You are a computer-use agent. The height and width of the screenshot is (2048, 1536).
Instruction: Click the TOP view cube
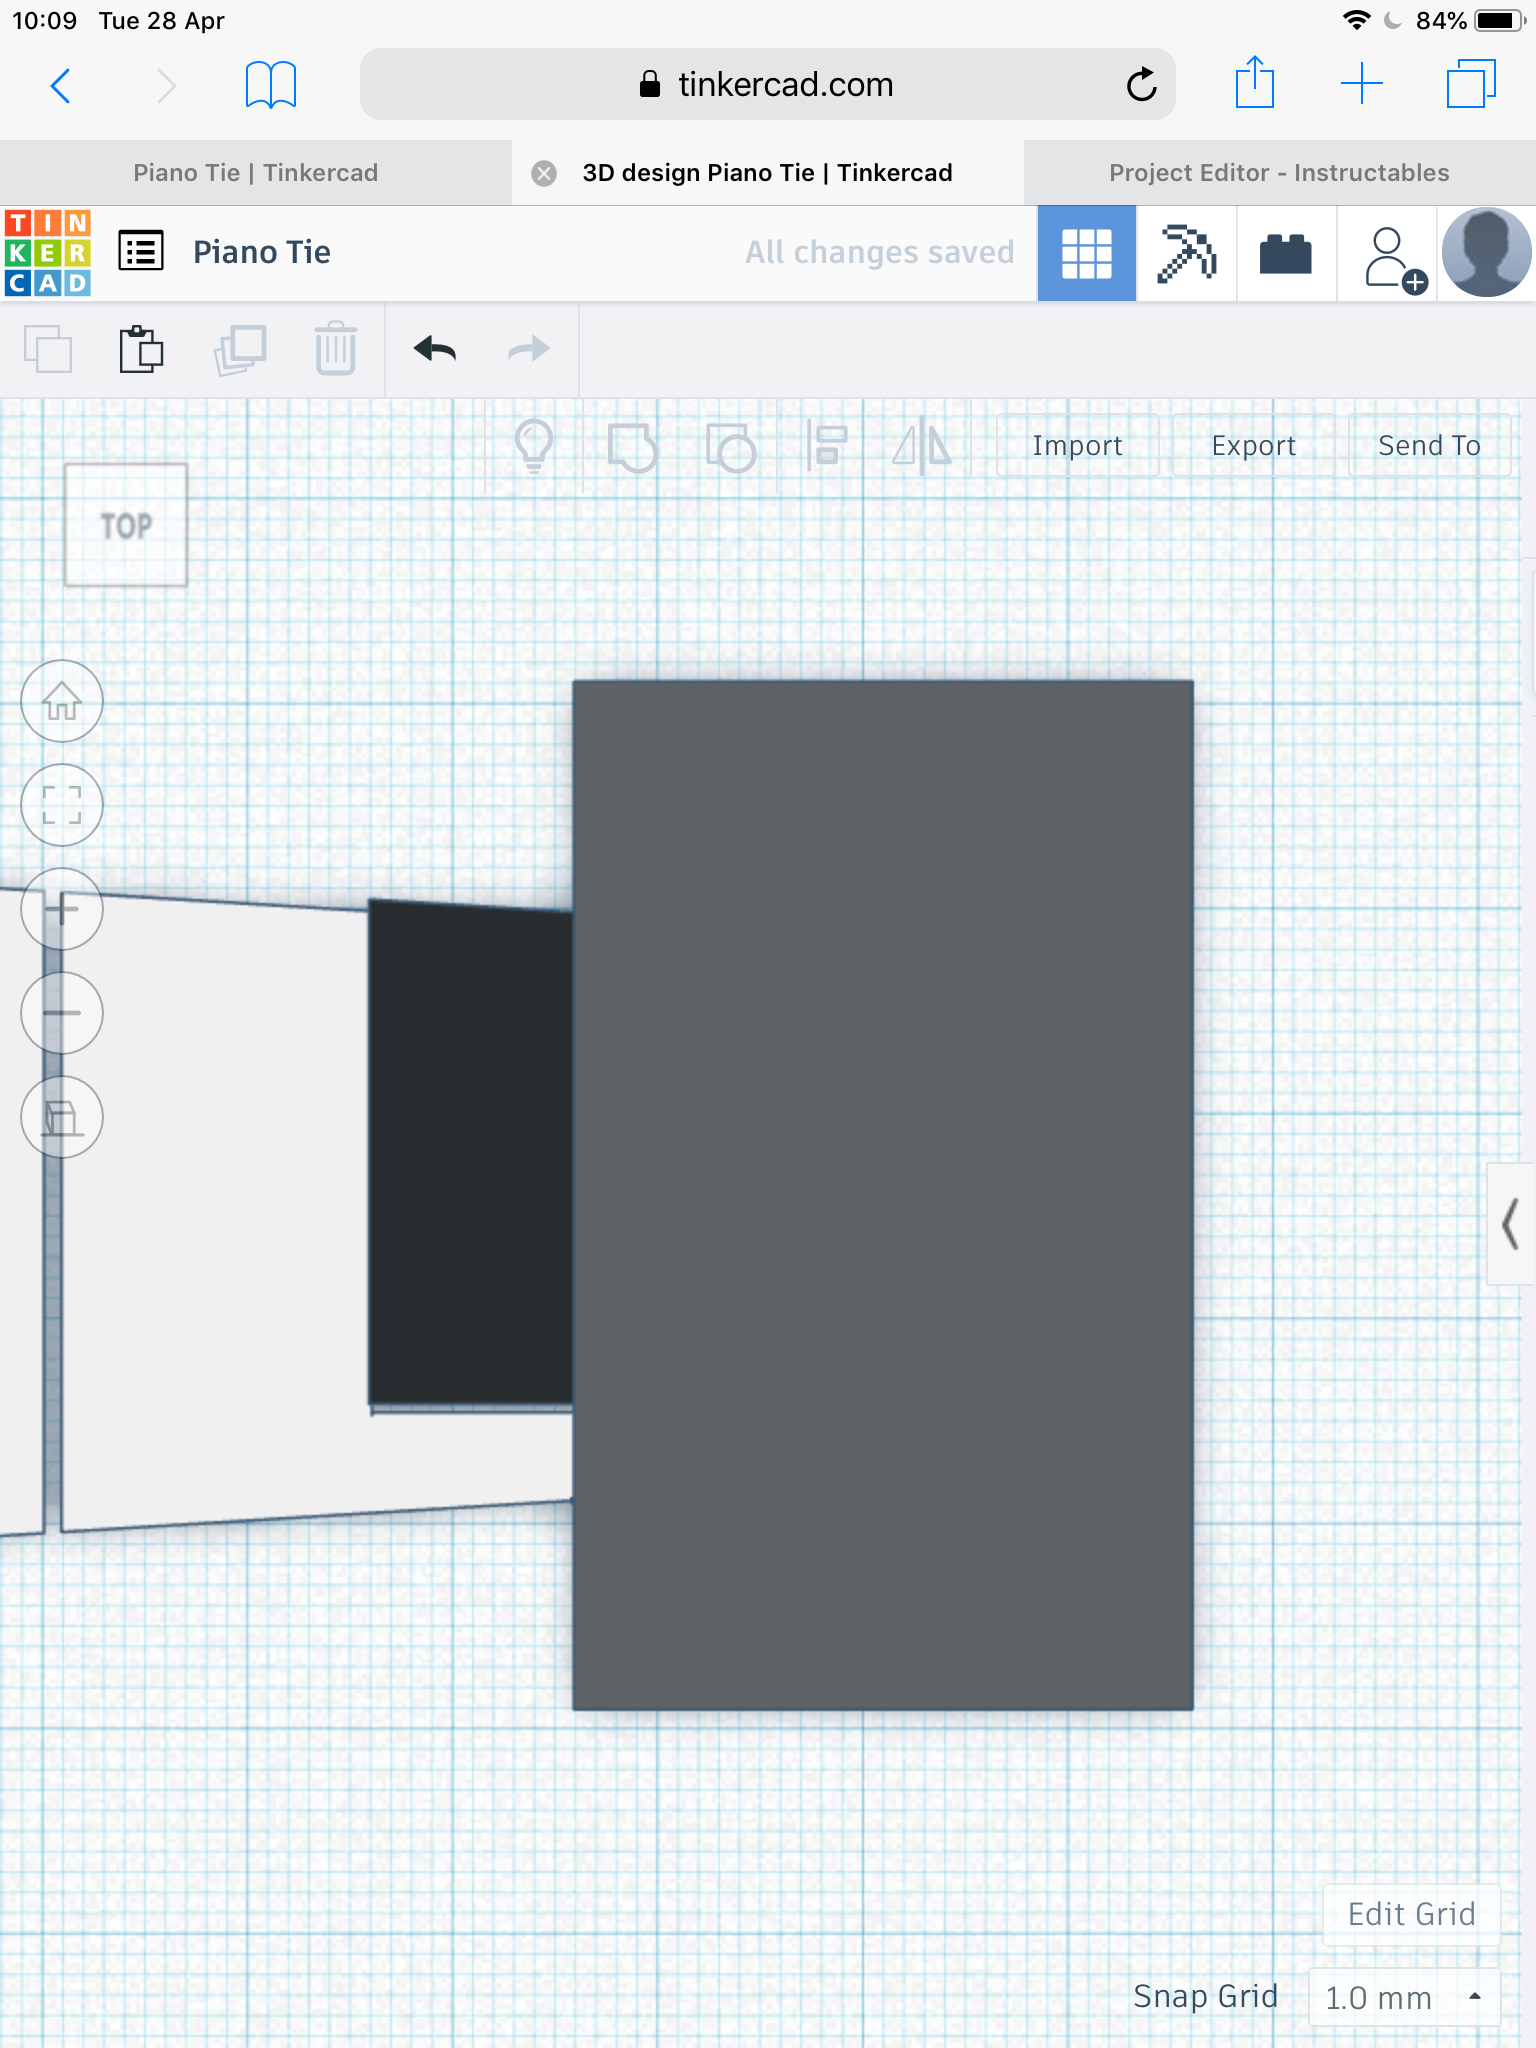(x=126, y=525)
